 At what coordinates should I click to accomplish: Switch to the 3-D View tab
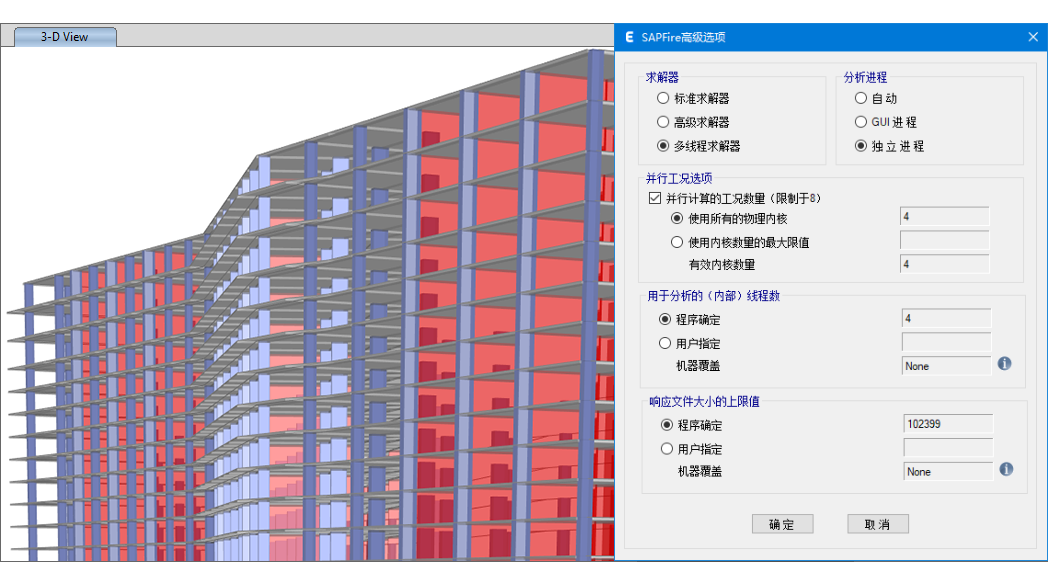65,37
